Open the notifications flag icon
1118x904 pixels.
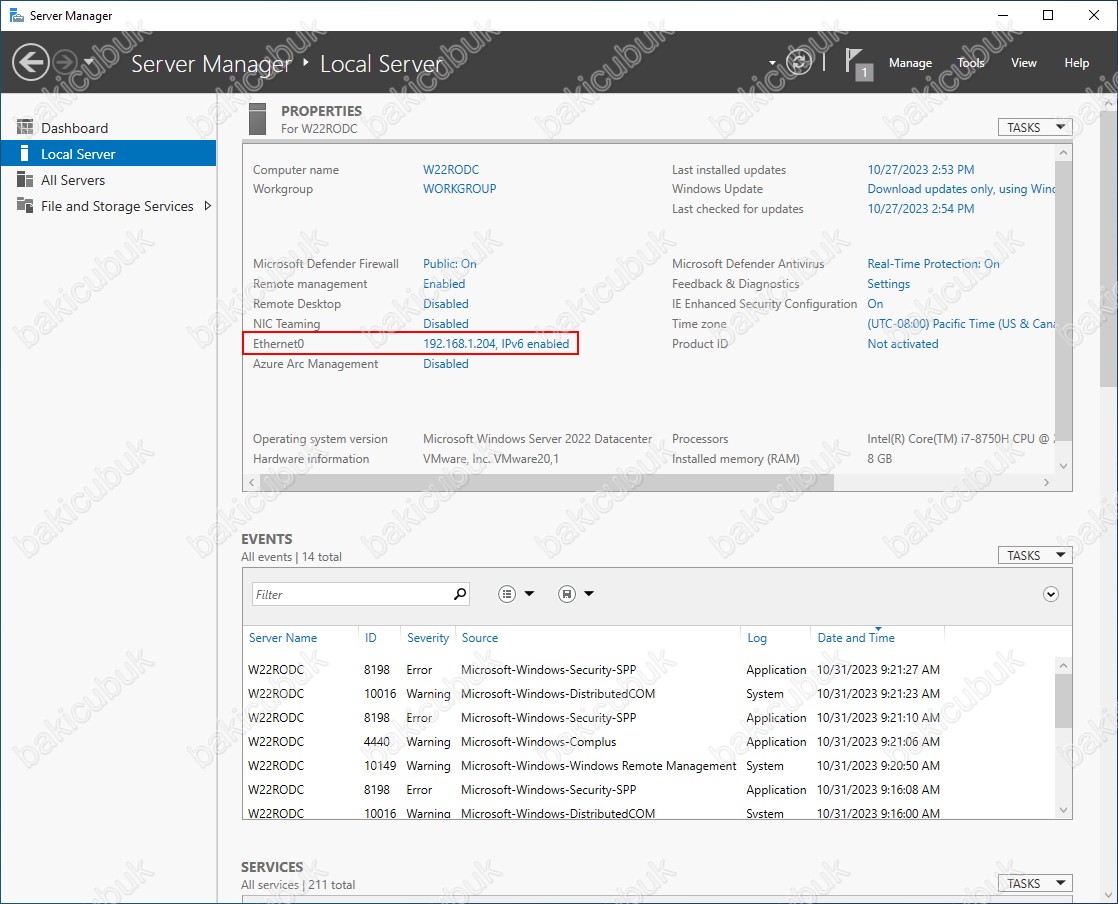point(858,64)
